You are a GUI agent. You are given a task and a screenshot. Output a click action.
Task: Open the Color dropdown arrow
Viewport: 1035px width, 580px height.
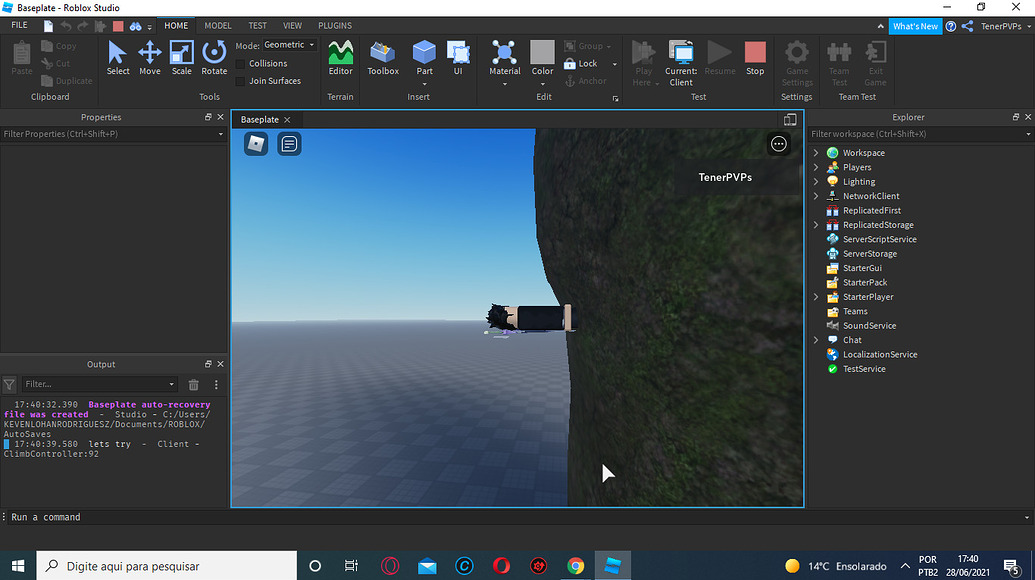click(x=543, y=84)
